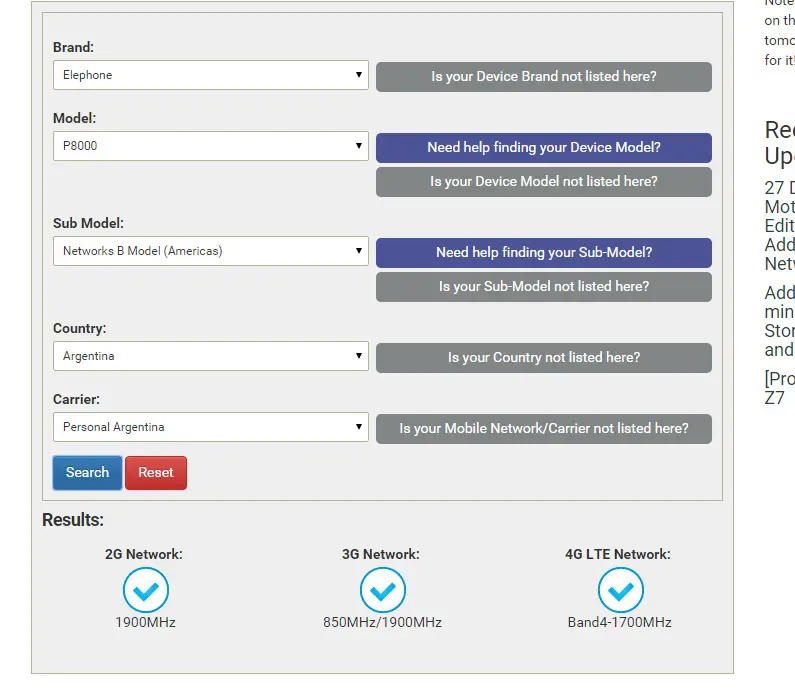This screenshot has height=689, width=795.
Task: Open the Model dropdown showing P8000
Action: [210, 146]
